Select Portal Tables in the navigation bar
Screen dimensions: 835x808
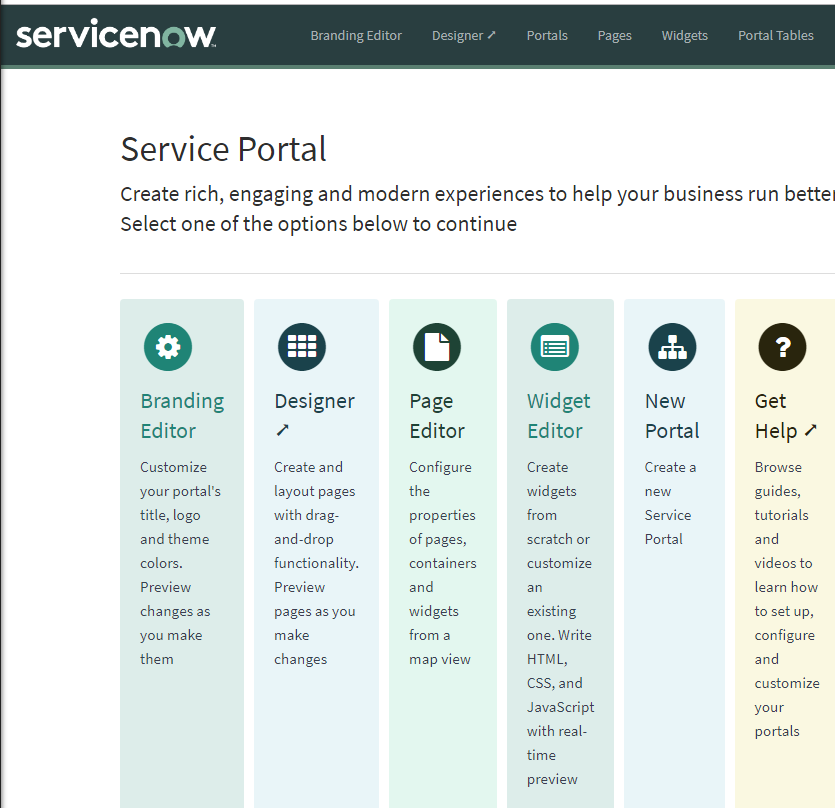click(x=776, y=35)
